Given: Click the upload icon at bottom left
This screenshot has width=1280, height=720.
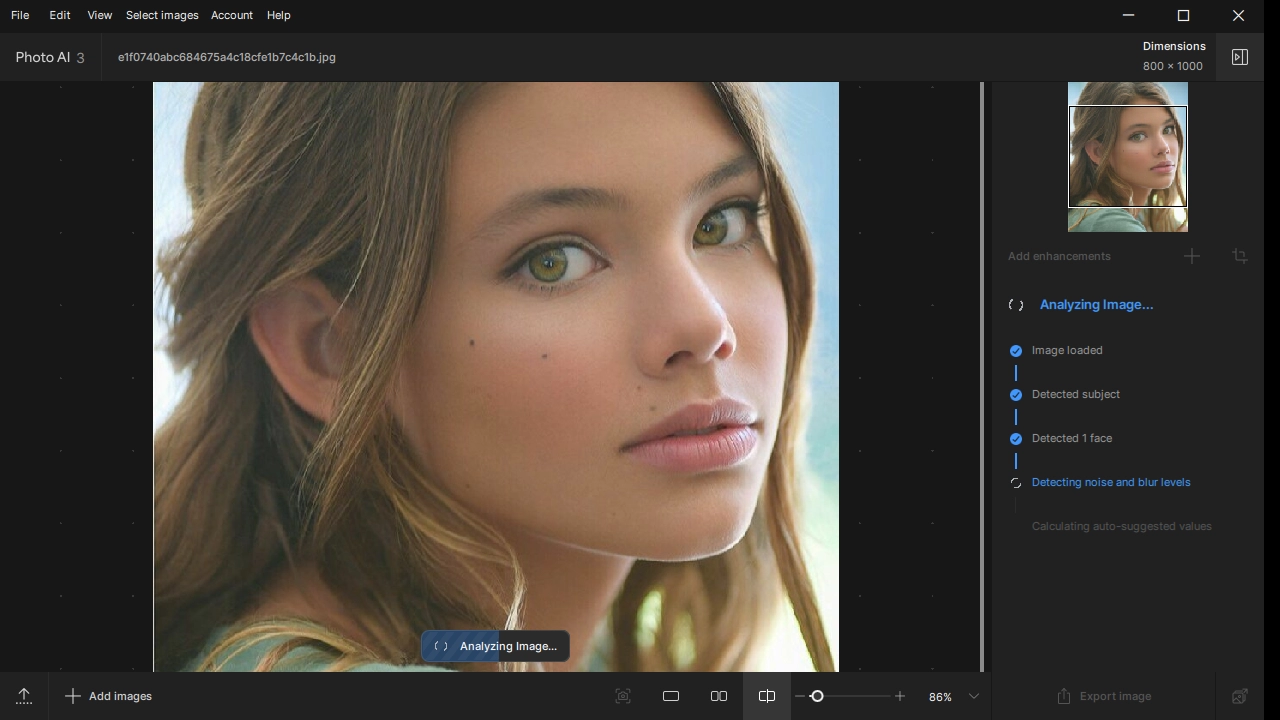Looking at the screenshot, I should [24, 696].
